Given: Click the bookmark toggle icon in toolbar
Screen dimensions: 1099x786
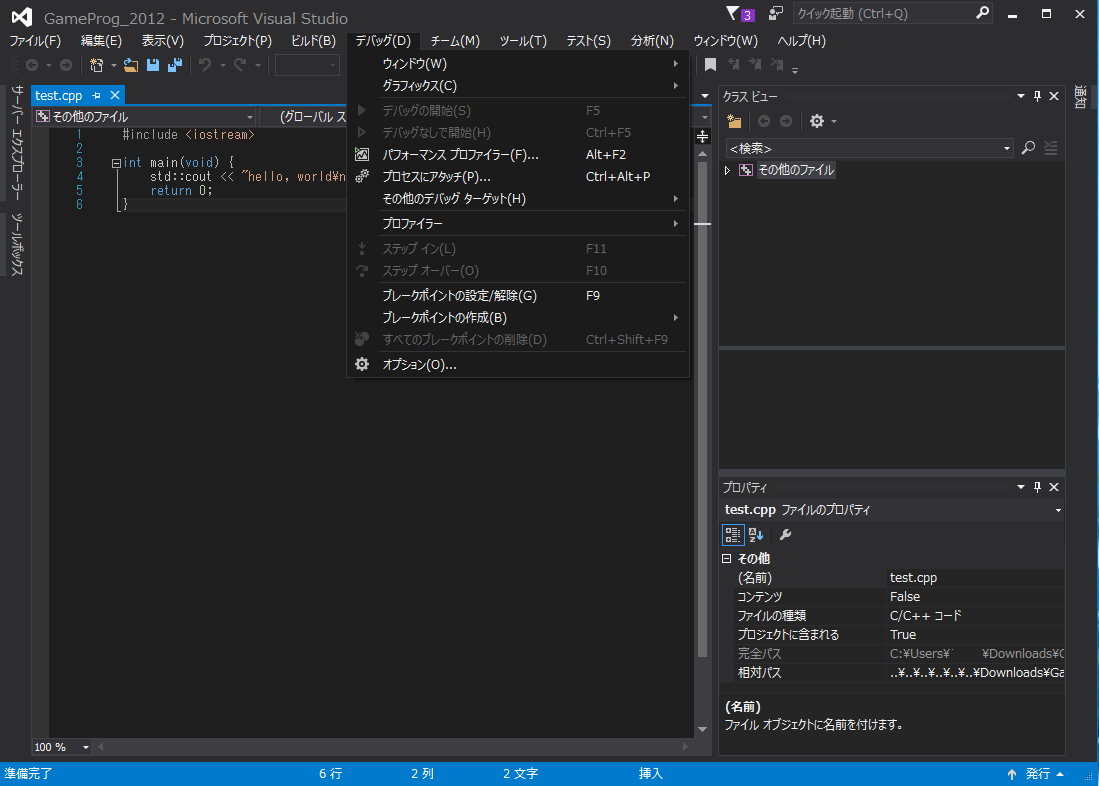Looking at the screenshot, I should point(710,65).
